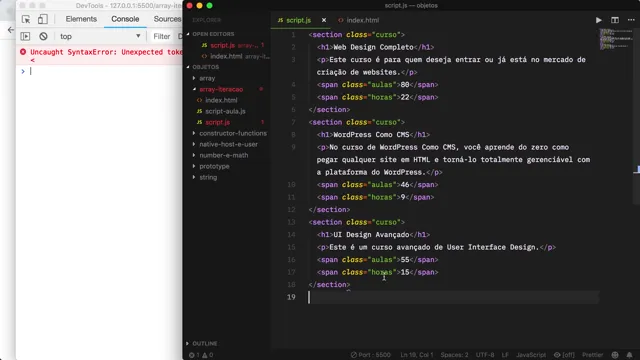Expand the constructor-functions folder

(233, 133)
